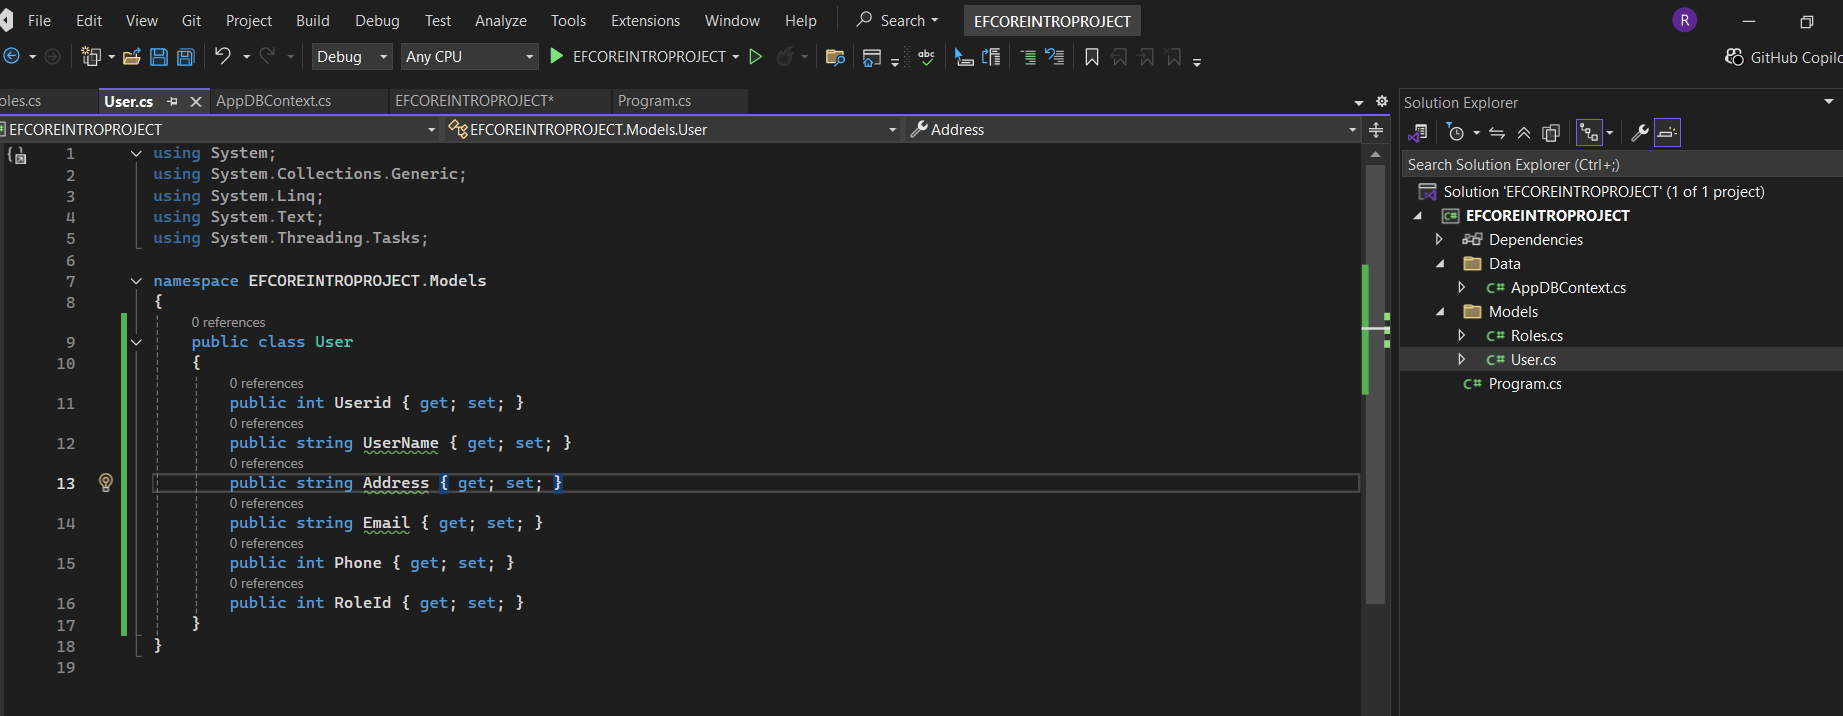Start debugging with green play button
Viewport: 1843px width, 716px height.
pos(557,57)
